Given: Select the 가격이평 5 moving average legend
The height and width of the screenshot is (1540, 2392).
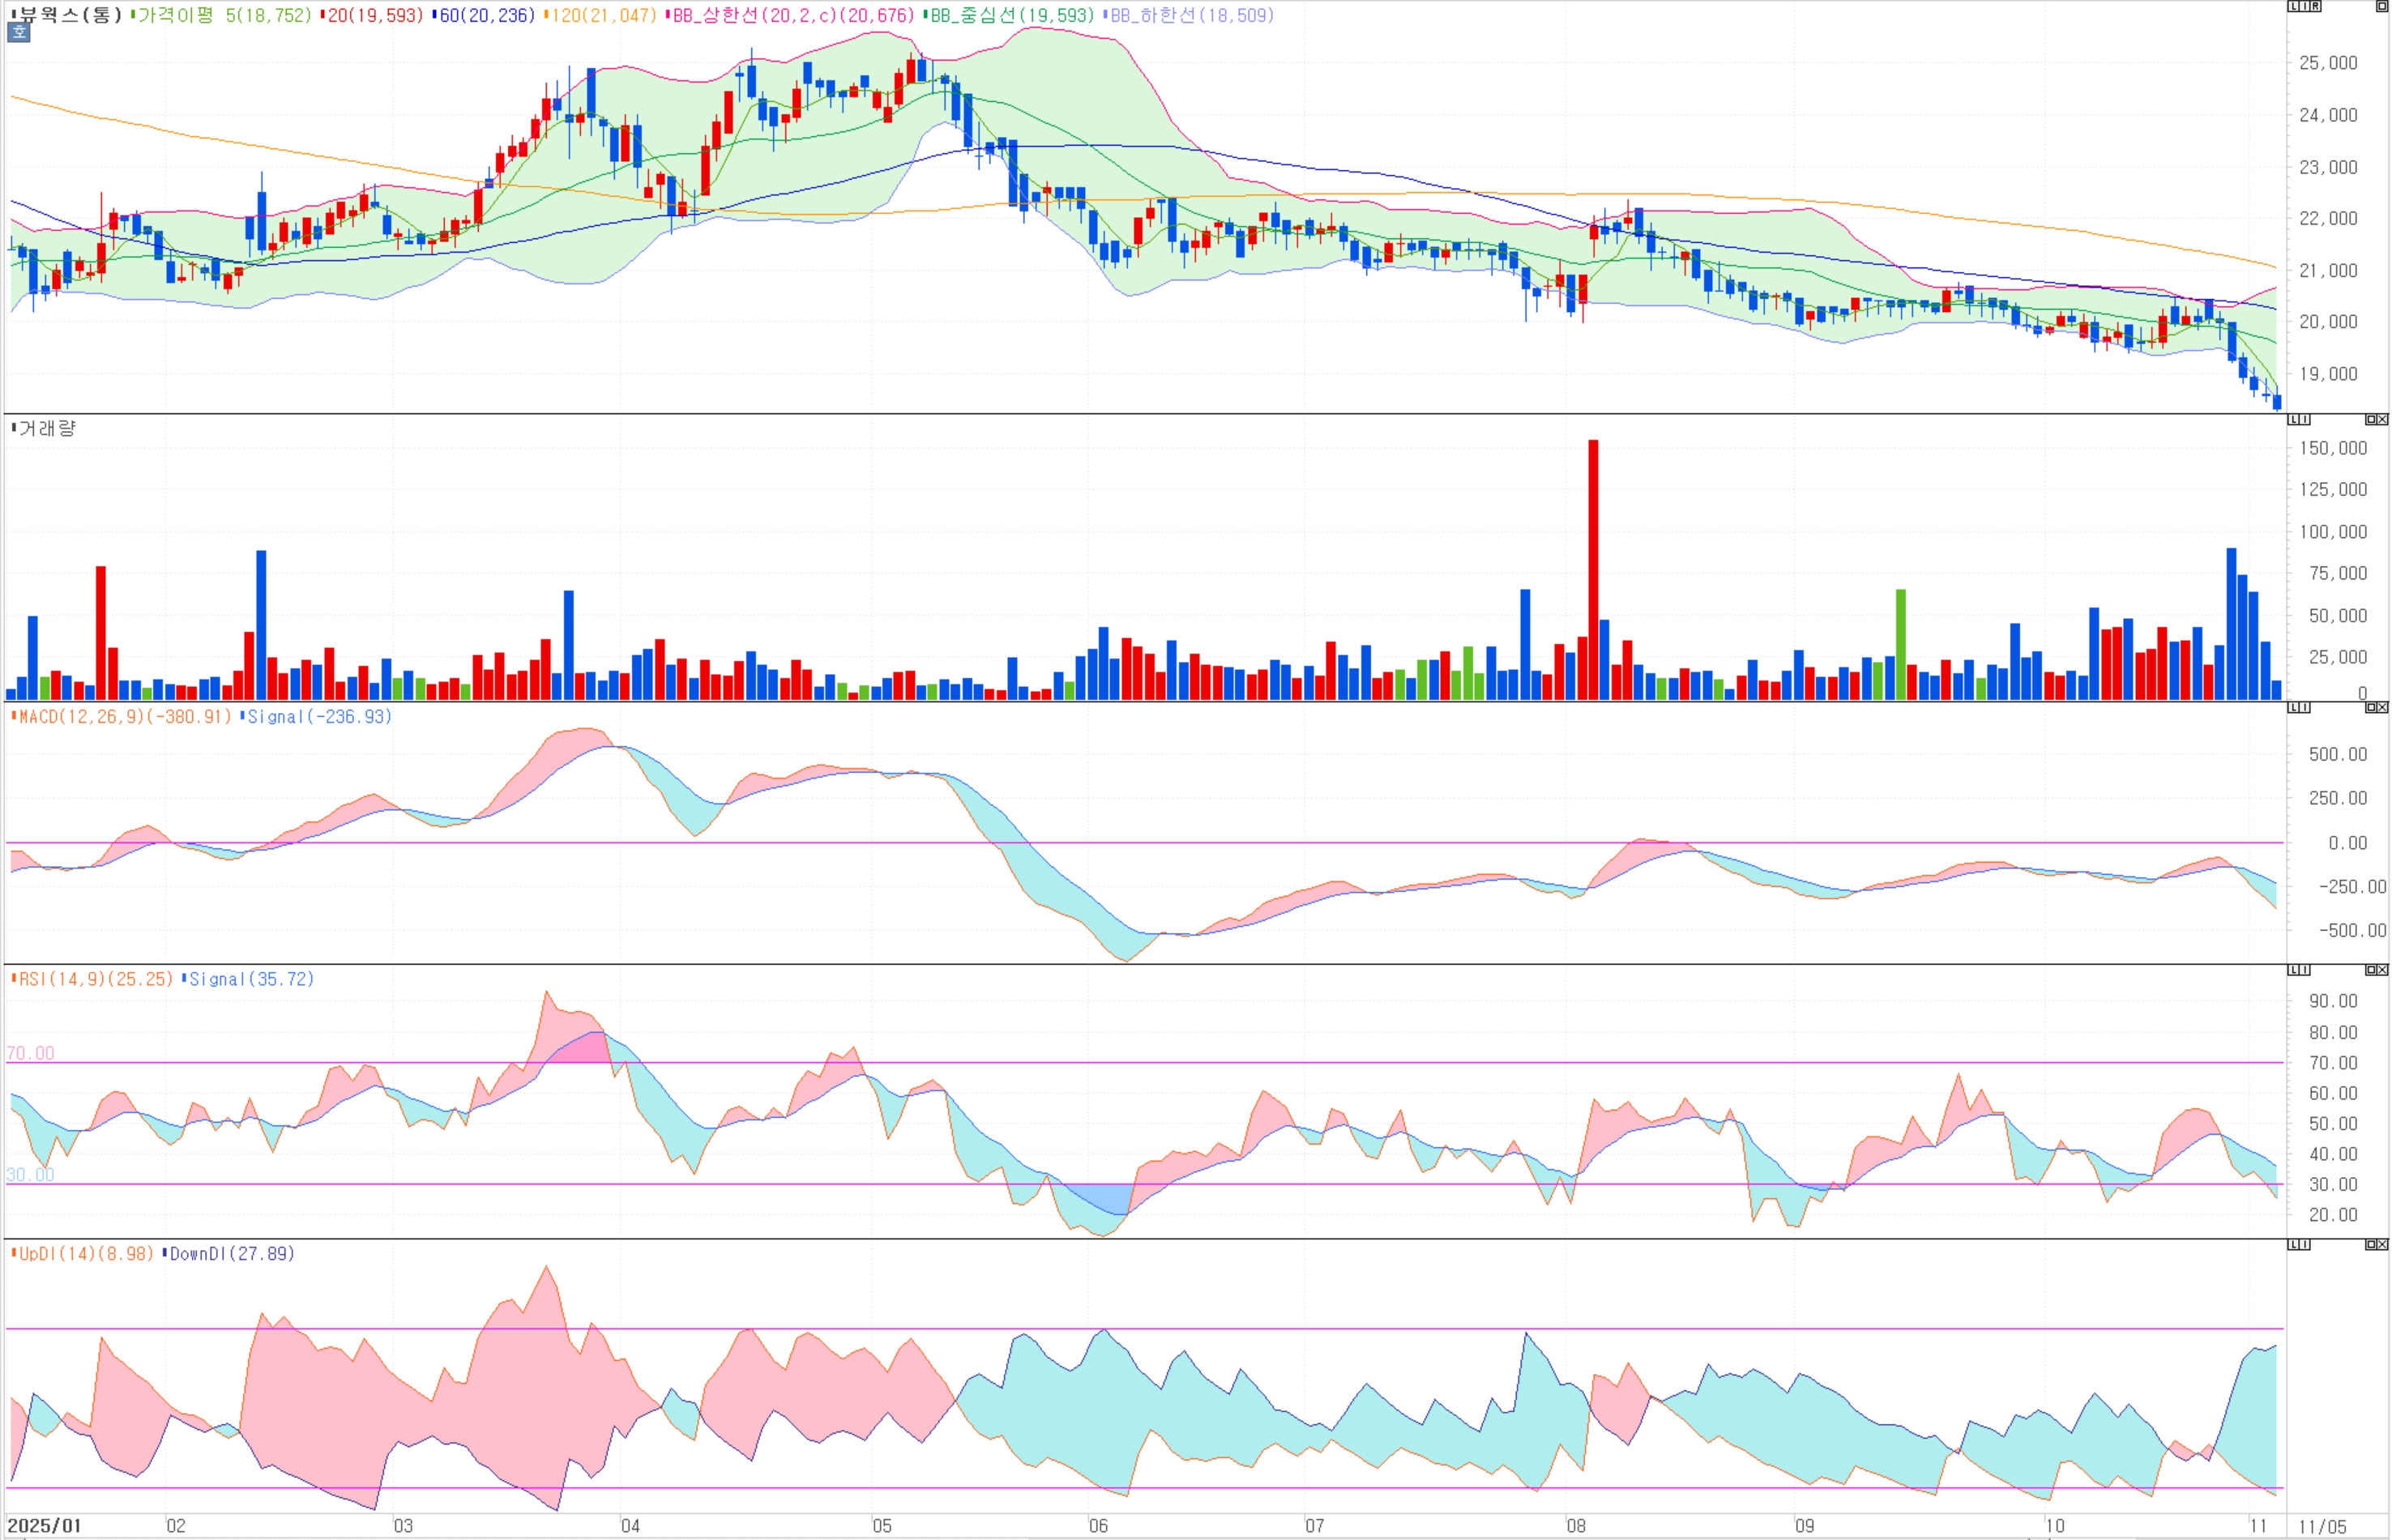Looking at the screenshot, I should (x=222, y=15).
